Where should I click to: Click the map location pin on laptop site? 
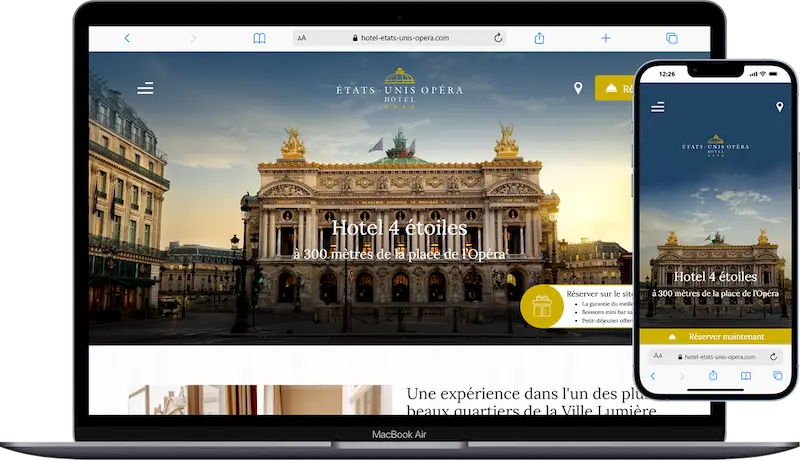click(578, 88)
